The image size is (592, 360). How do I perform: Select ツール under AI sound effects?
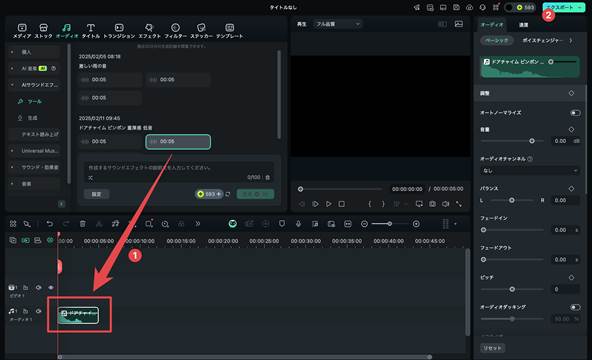coord(34,102)
